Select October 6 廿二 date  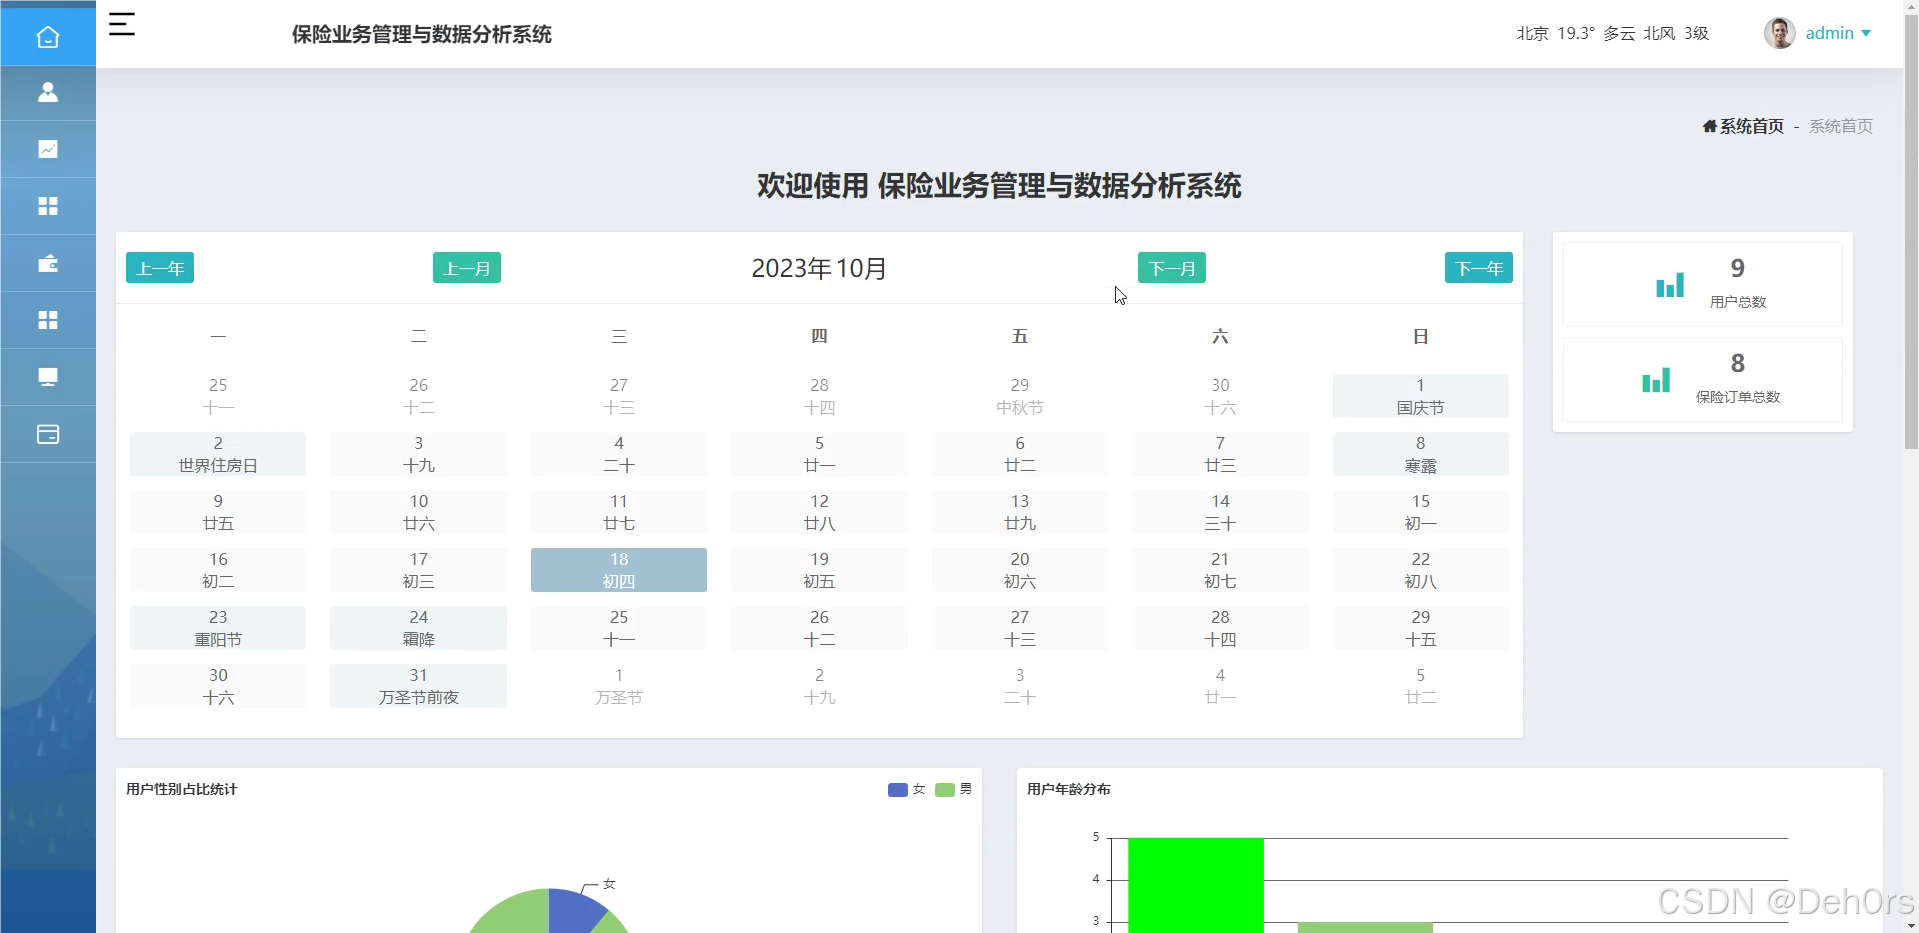click(1020, 454)
